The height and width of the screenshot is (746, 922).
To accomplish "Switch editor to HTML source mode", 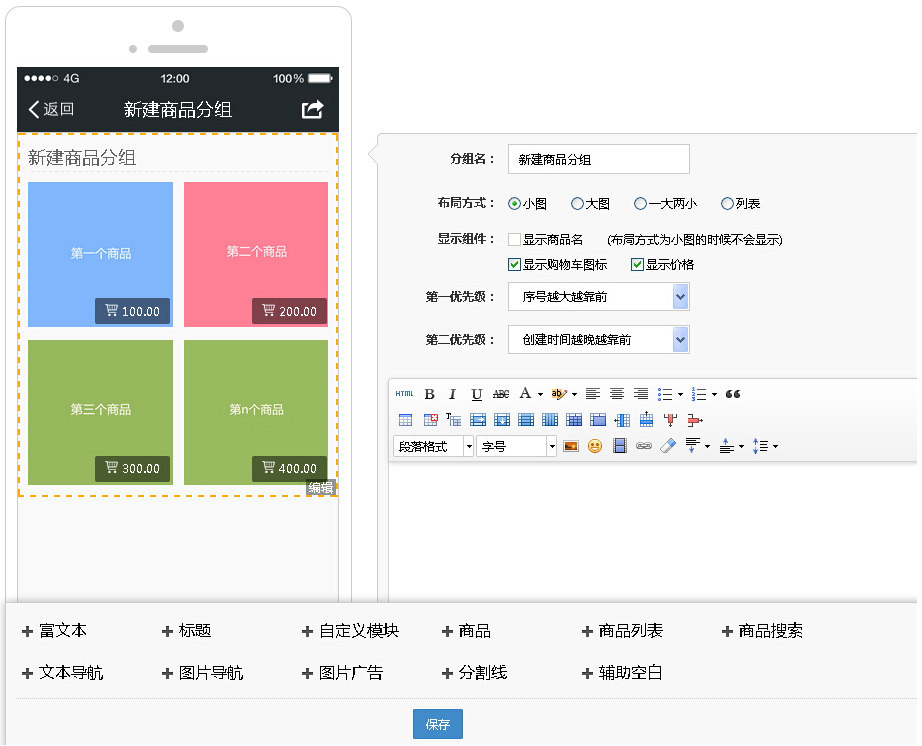I will click(404, 394).
